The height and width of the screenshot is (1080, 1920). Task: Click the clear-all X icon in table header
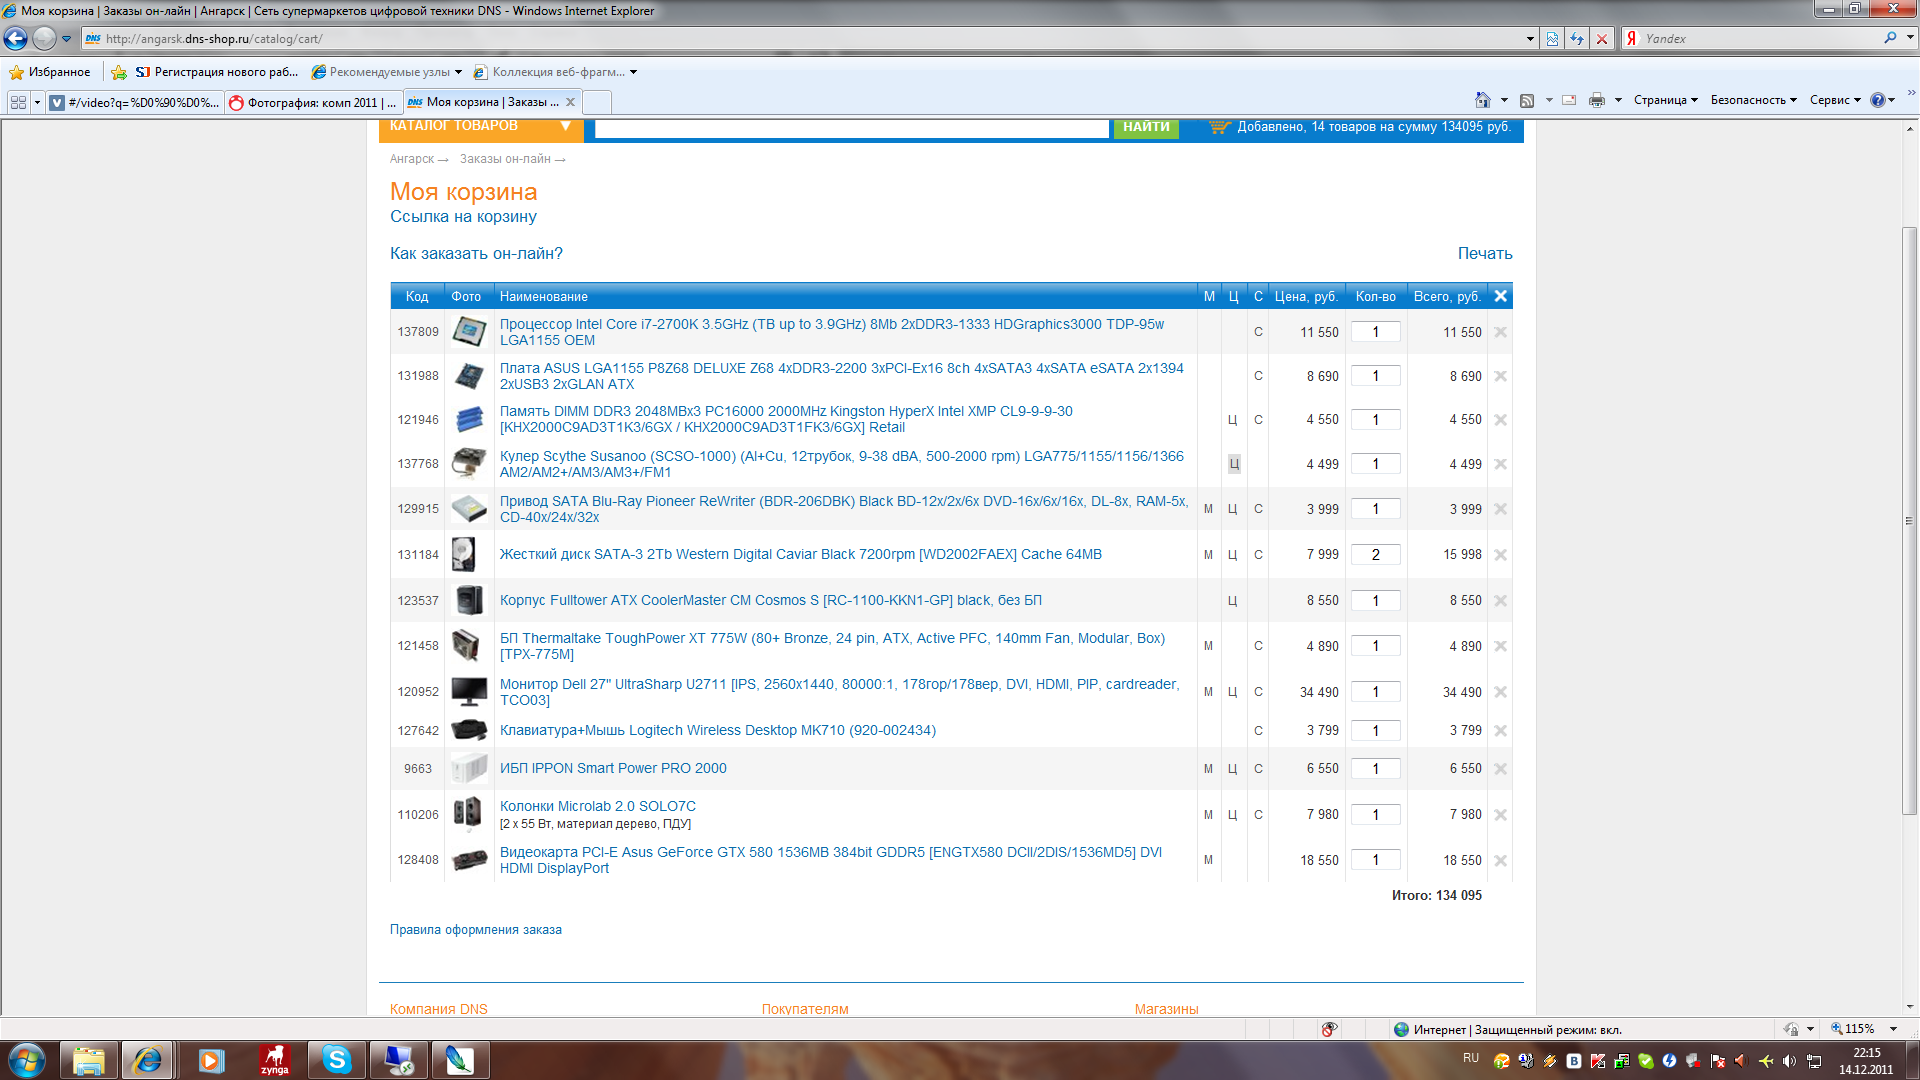coord(1500,296)
